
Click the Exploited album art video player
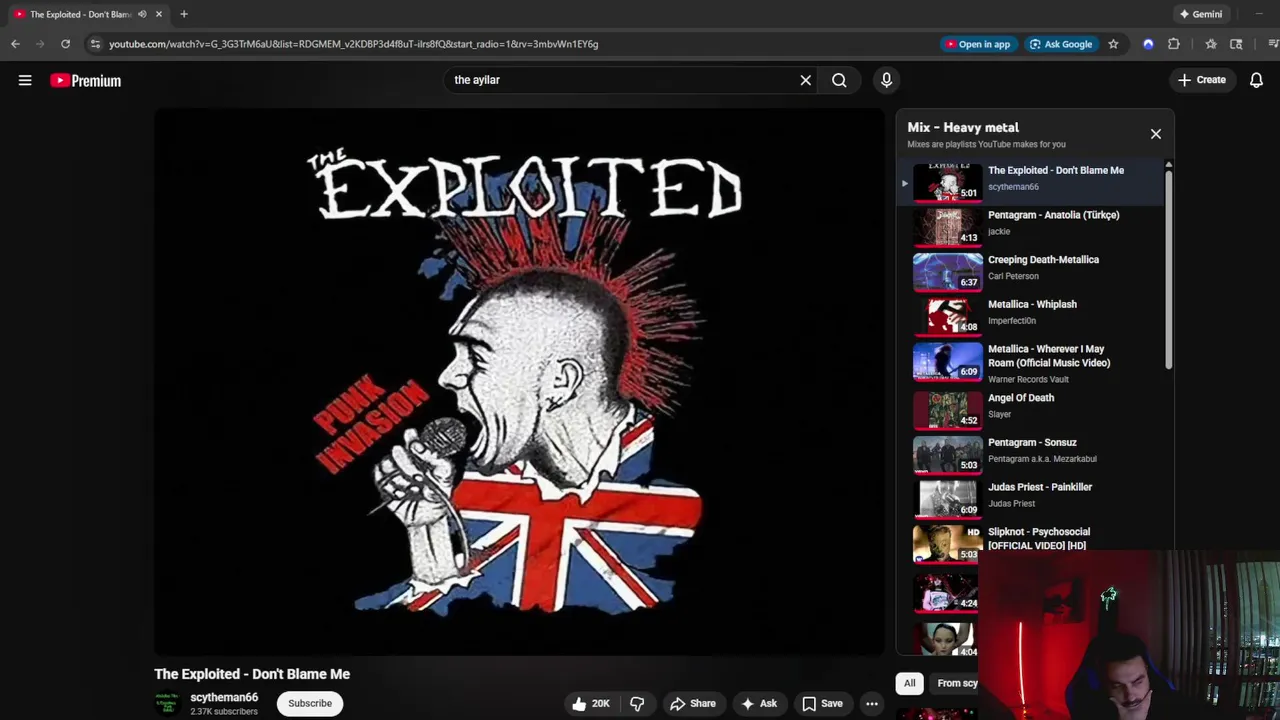519,382
